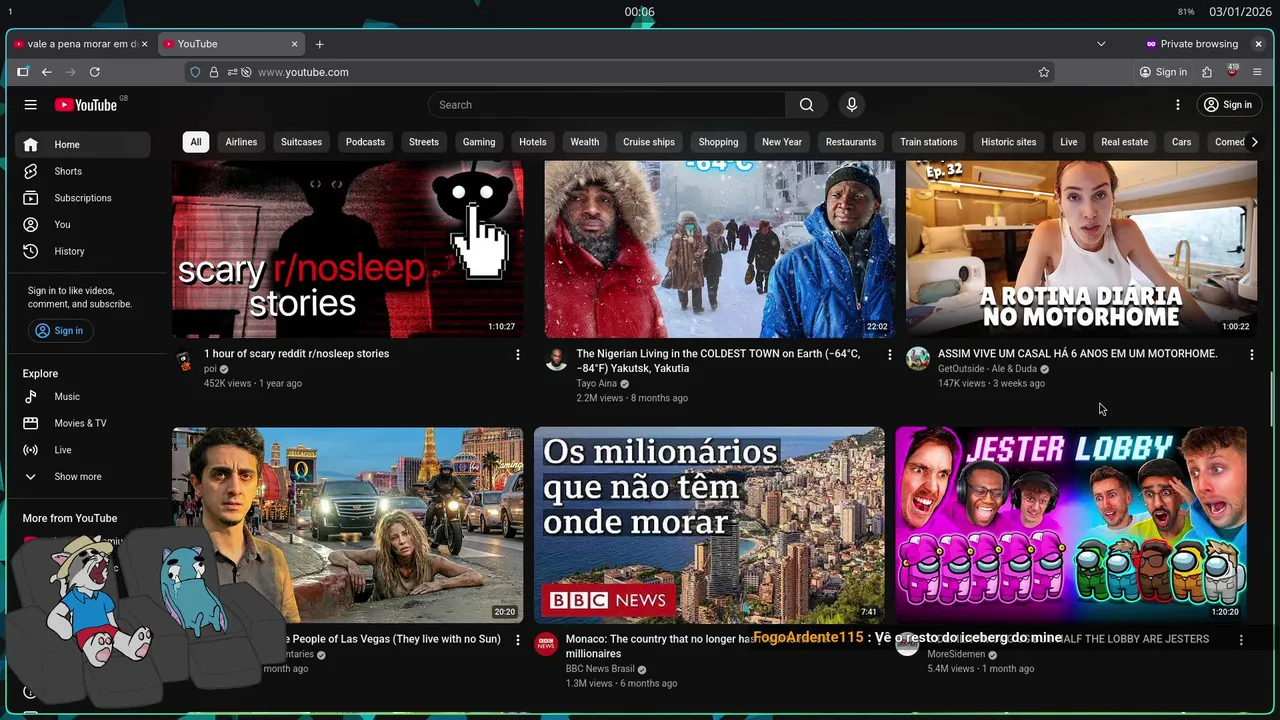Open '1 hour of scary reddit' title
The image size is (1280, 720).
pos(297,354)
